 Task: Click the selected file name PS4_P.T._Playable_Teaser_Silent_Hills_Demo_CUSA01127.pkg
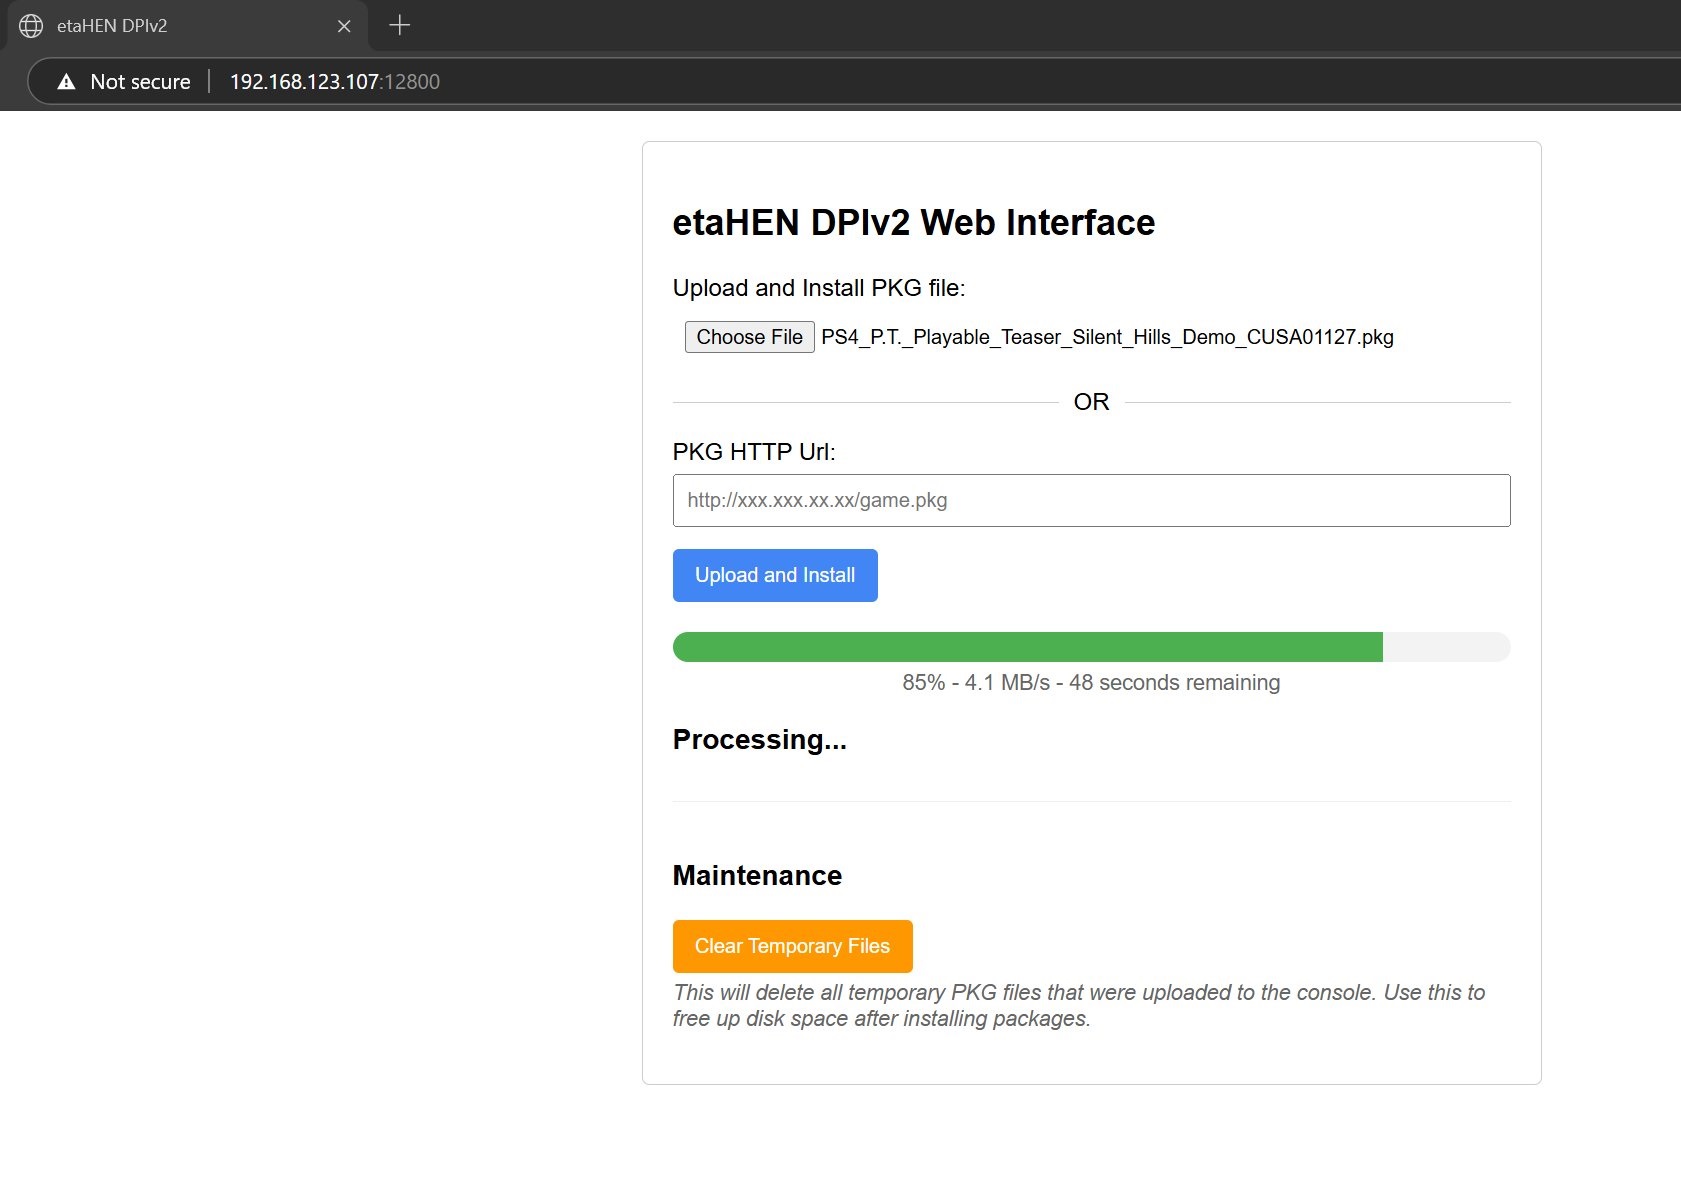pyautogui.click(x=1107, y=337)
